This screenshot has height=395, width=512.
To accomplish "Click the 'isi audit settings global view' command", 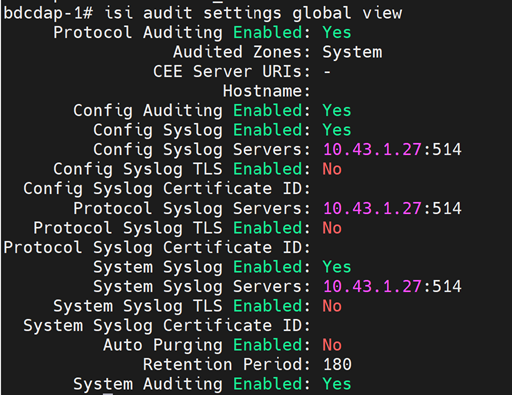I will pyautogui.click(x=253, y=13).
